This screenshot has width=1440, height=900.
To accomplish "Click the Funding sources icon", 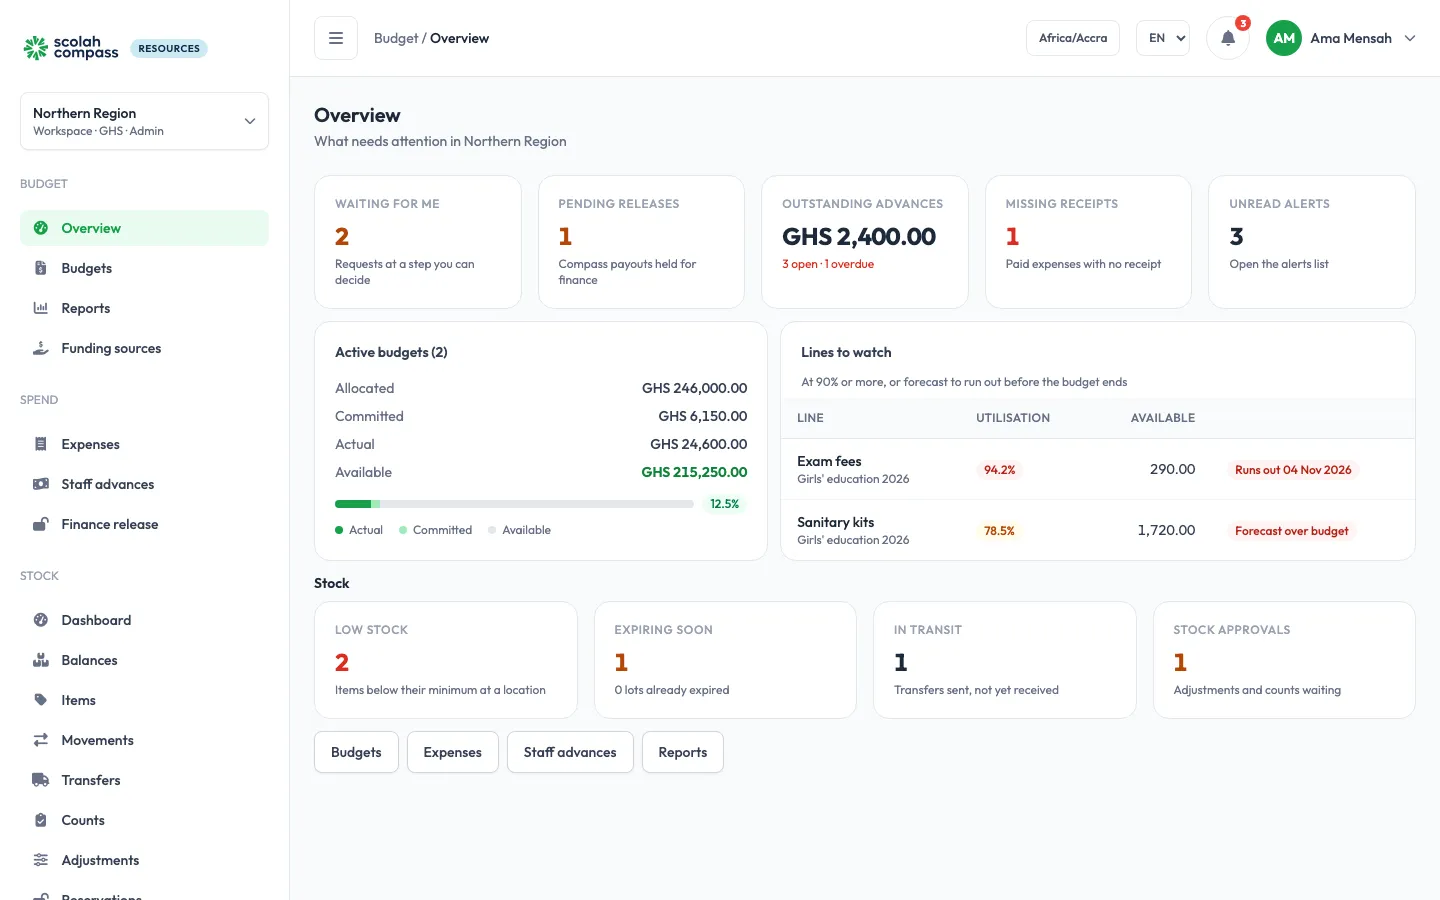I will (41, 348).
